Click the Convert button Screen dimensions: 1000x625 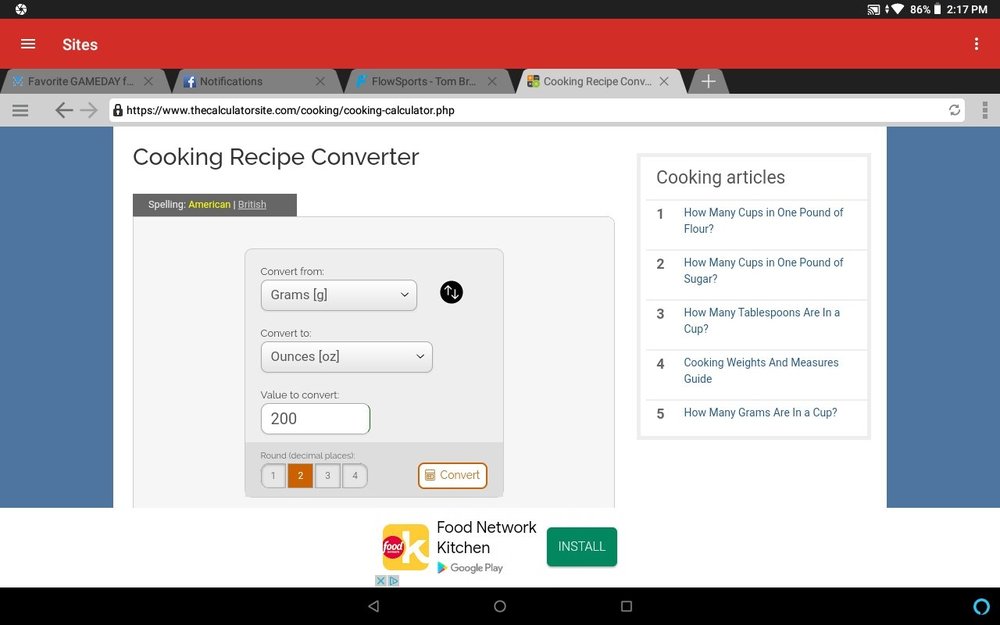452,476
